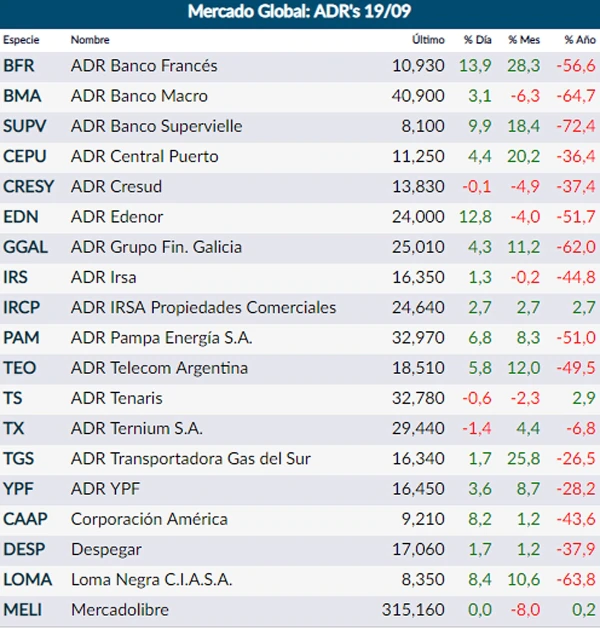The height and width of the screenshot is (630, 600).
Task: Open the GGAL ticker symbol
Action: [25, 247]
